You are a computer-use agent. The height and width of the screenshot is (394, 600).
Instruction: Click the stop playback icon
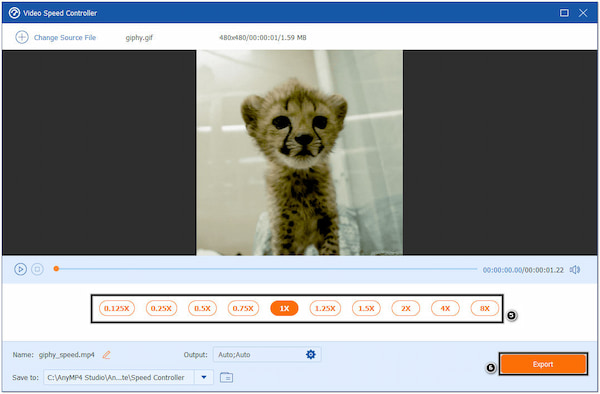tap(37, 269)
